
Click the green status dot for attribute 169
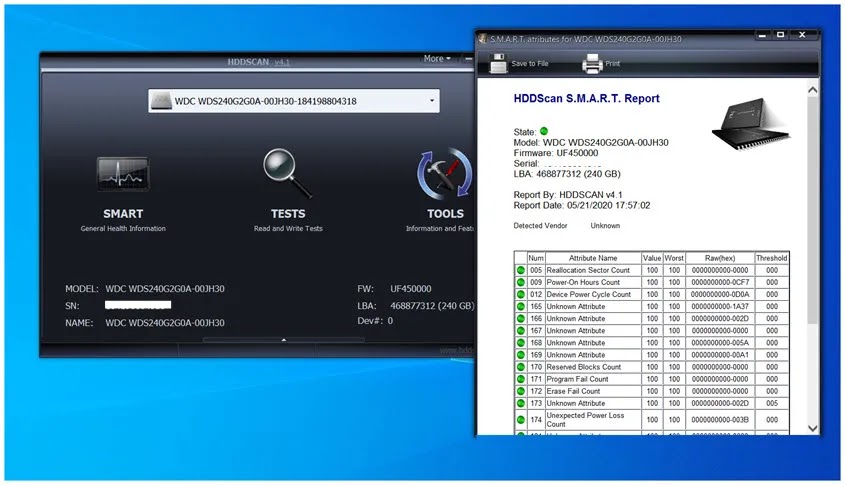(521, 355)
